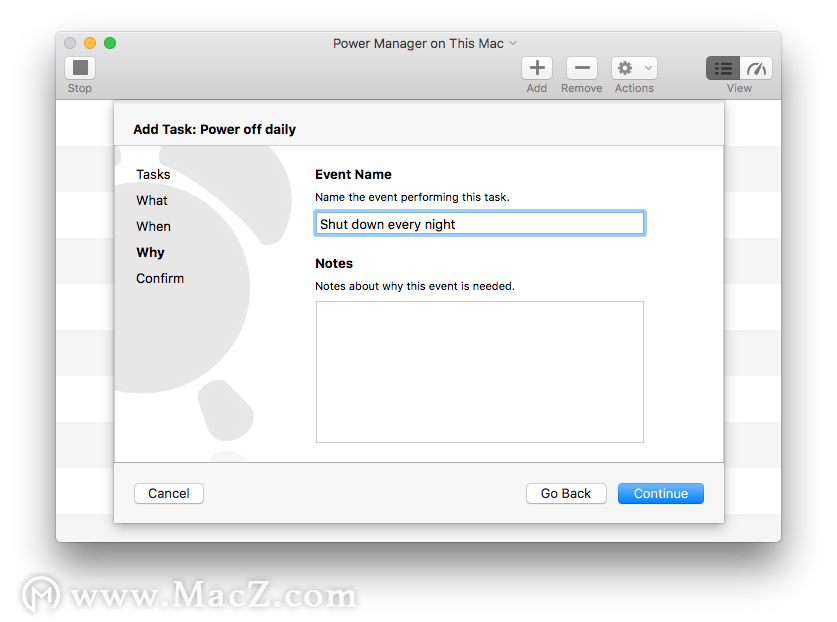
Task: Open the Actions gear menu
Action: (634, 68)
